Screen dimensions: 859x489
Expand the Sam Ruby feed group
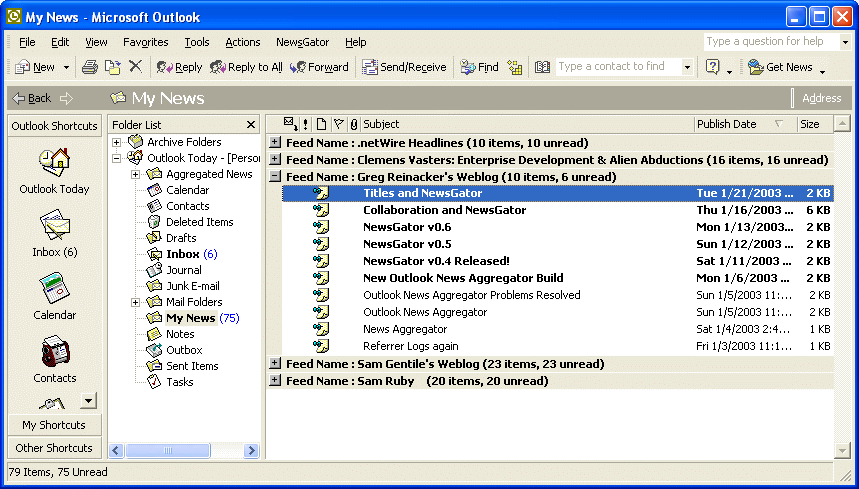pos(276,381)
